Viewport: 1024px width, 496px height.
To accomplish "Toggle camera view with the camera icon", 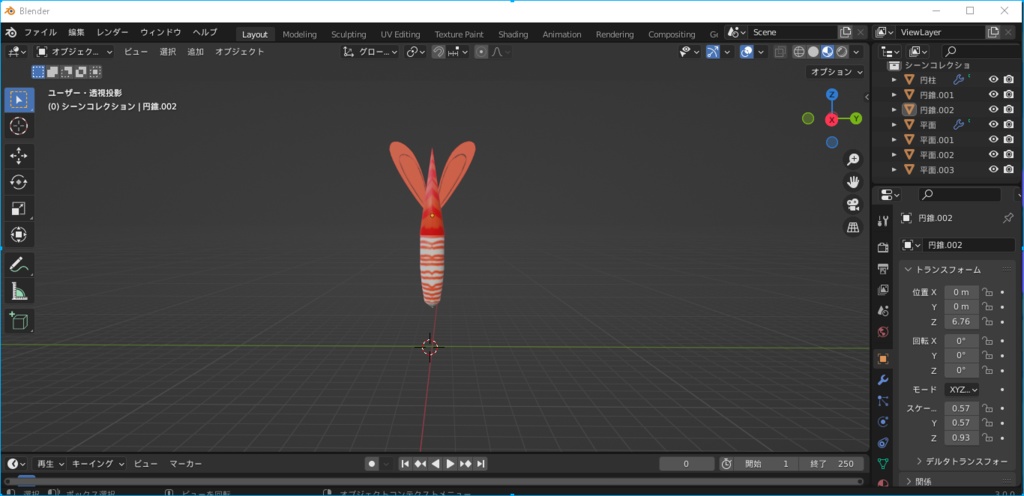I will 853,205.
